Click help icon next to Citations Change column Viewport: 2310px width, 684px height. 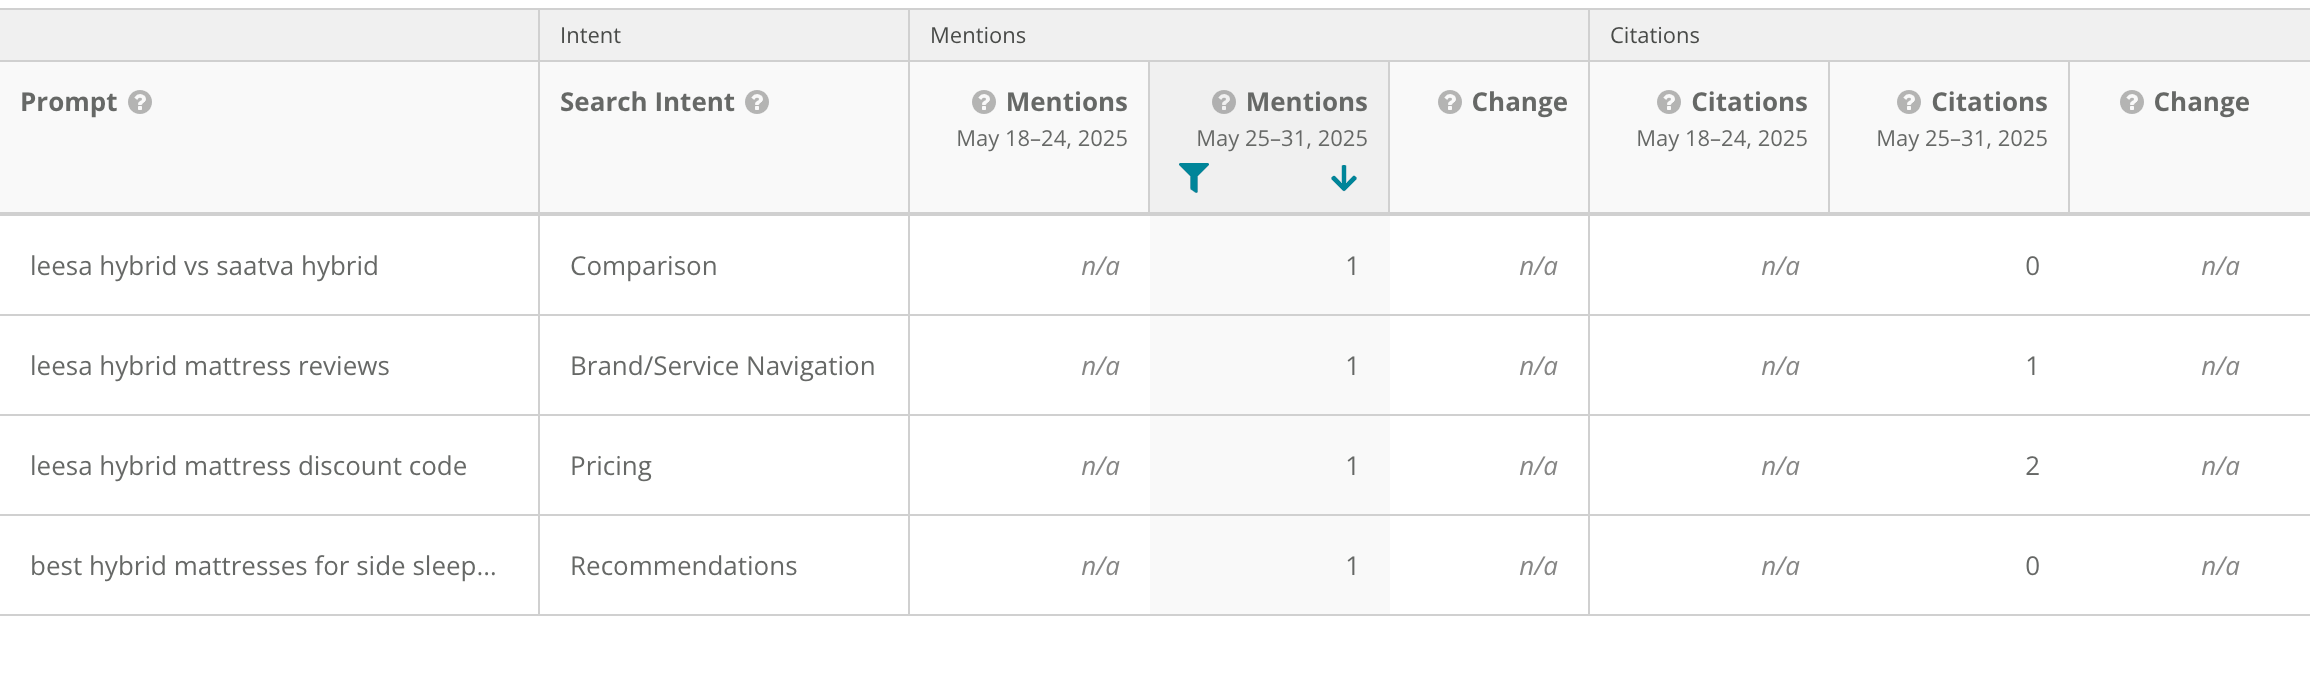tap(2132, 102)
